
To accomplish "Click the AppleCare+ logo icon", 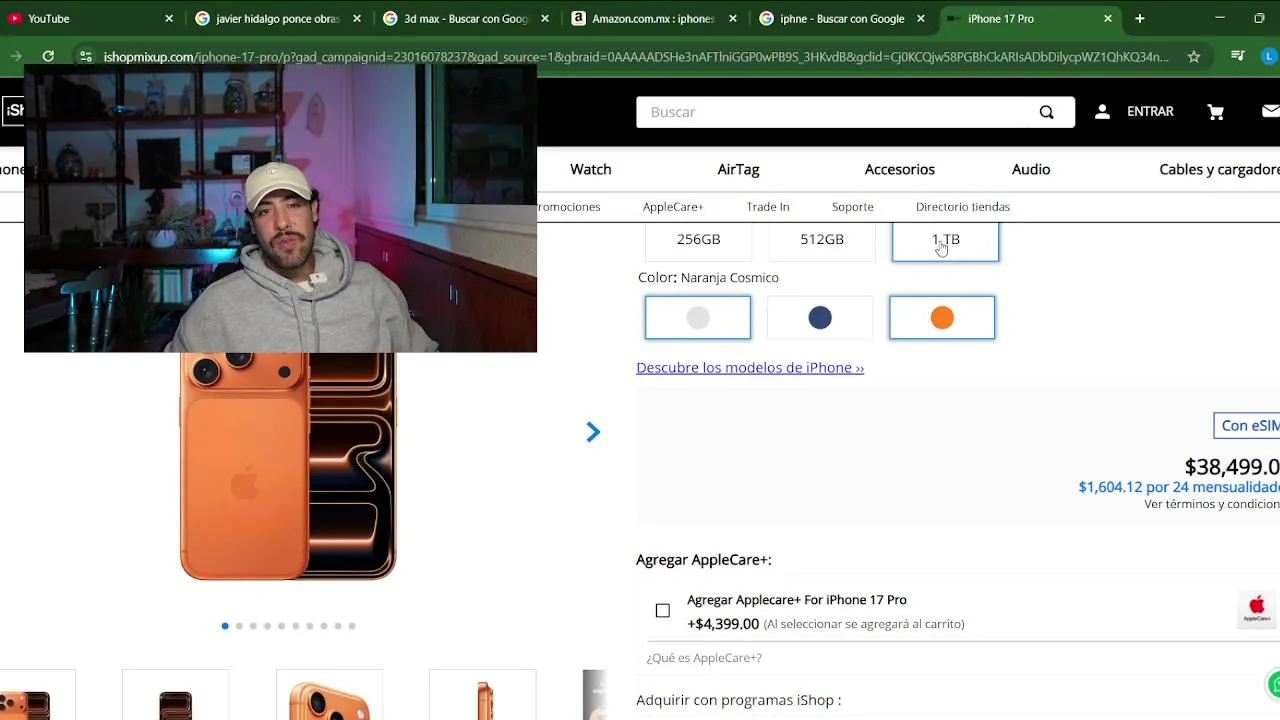I will pyautogui.click(x=1257, y=609).
